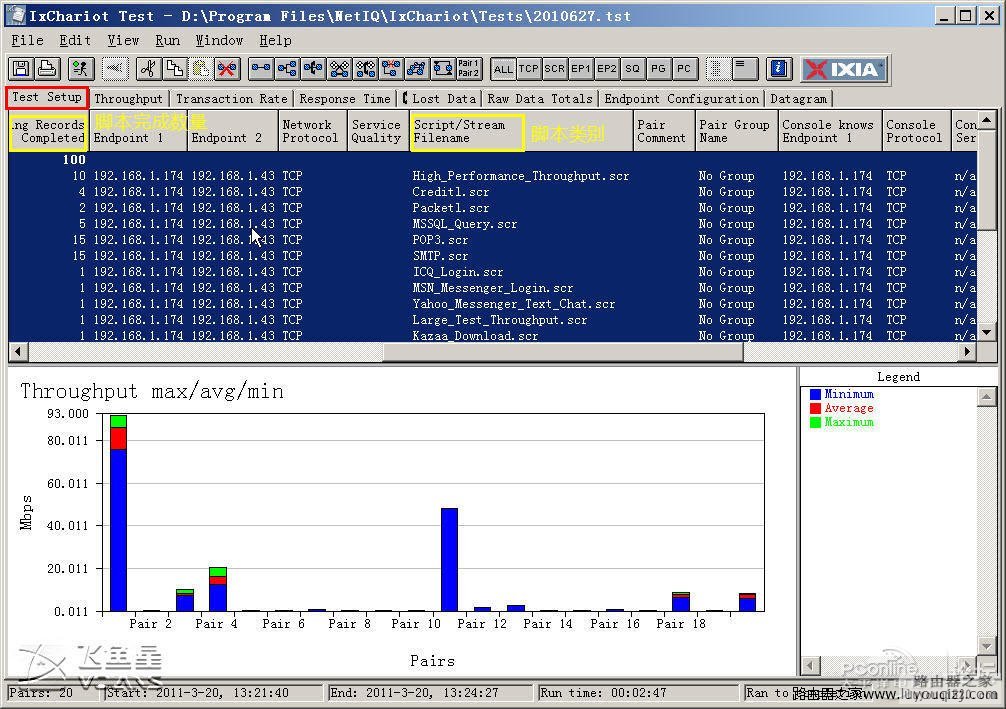Open the Window menu
1006x709 pixels.
[x=219, y=40]
